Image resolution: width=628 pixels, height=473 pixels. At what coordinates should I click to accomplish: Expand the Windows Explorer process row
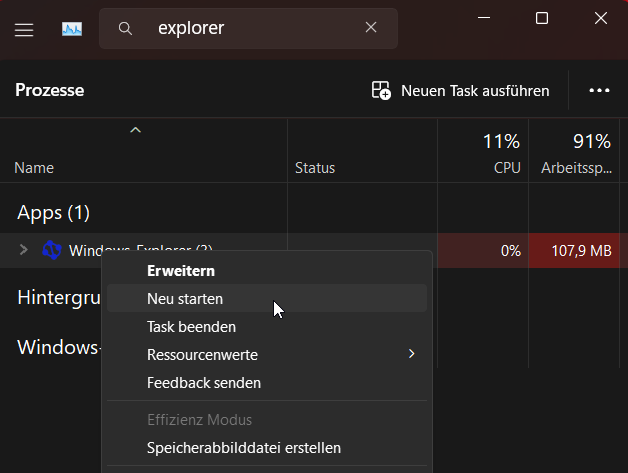tap(24, 250)
